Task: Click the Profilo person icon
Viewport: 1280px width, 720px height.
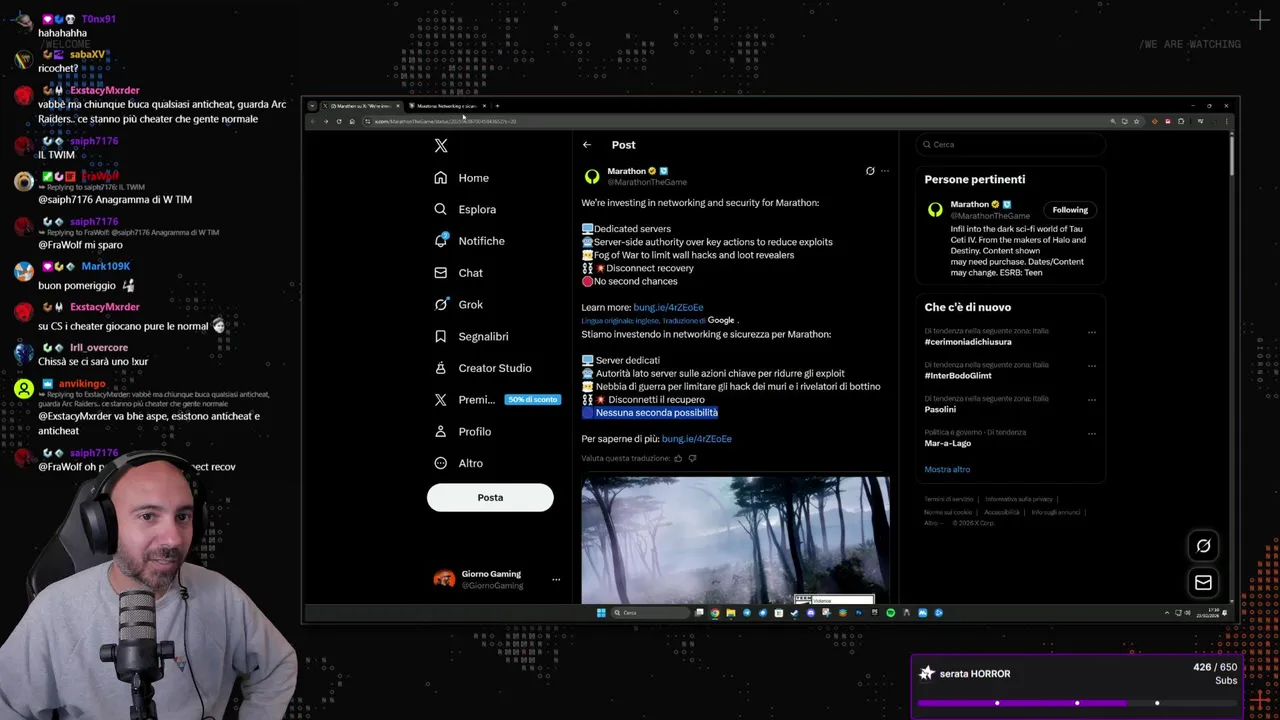Action: pyautogui.click(x=441, y=431)
